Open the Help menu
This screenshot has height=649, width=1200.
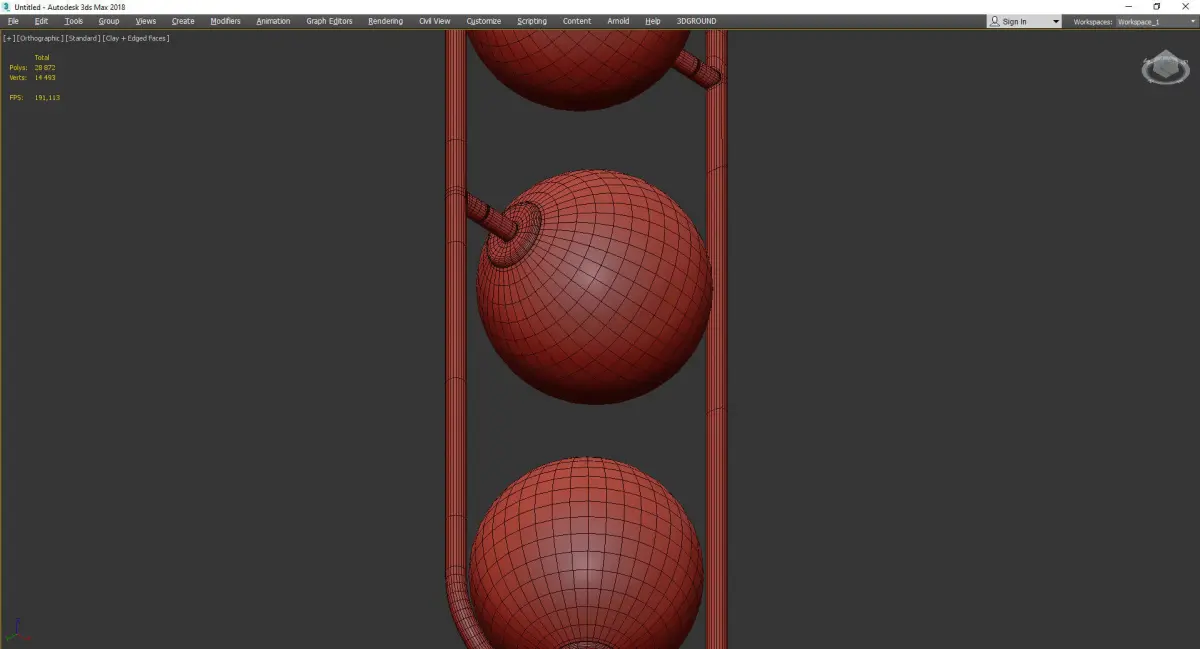(653, 21)
